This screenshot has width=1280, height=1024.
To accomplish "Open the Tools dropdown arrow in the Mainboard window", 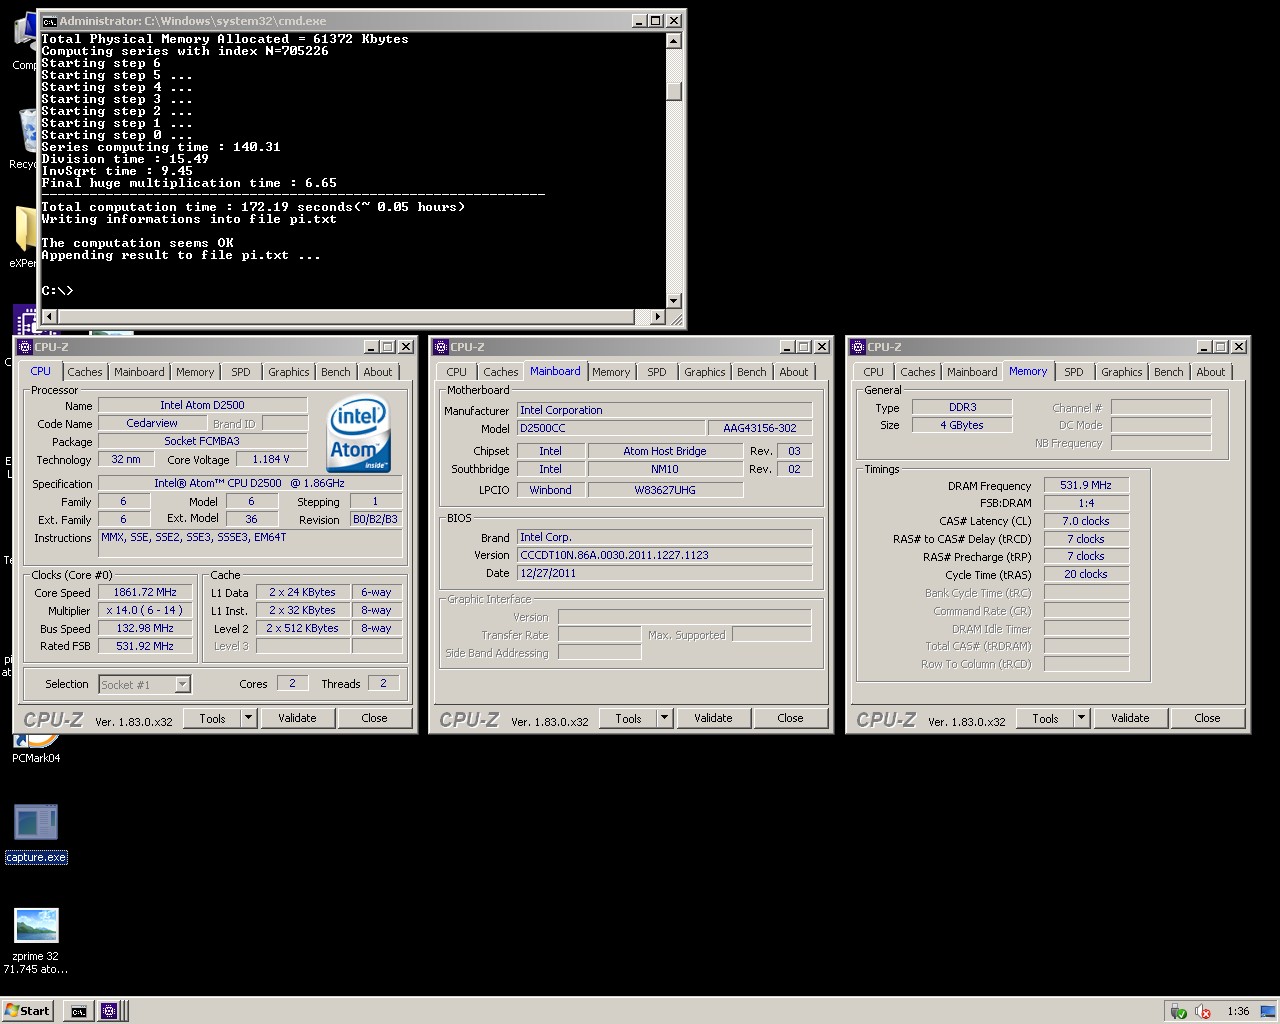I will tap(665, 718).
